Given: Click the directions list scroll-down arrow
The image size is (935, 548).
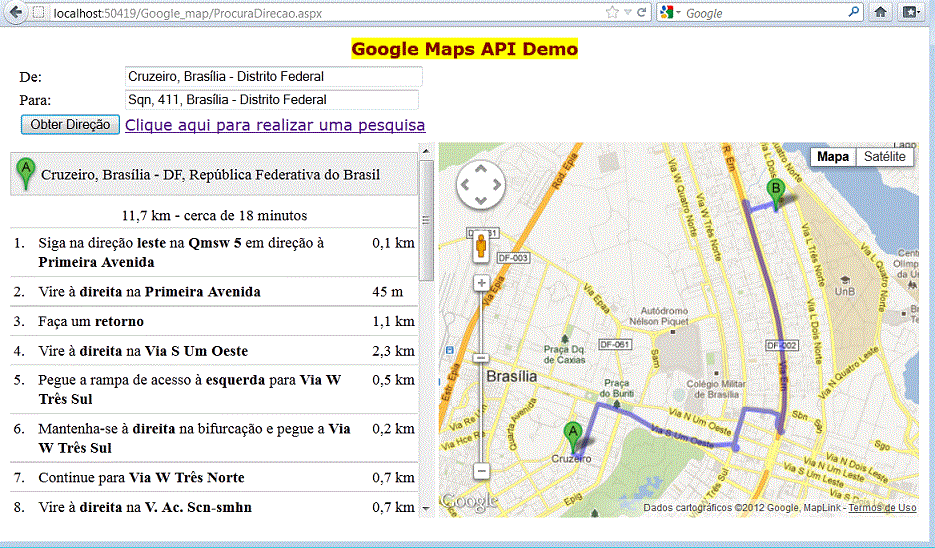Looking at the screenshot, I should point(426,509).
